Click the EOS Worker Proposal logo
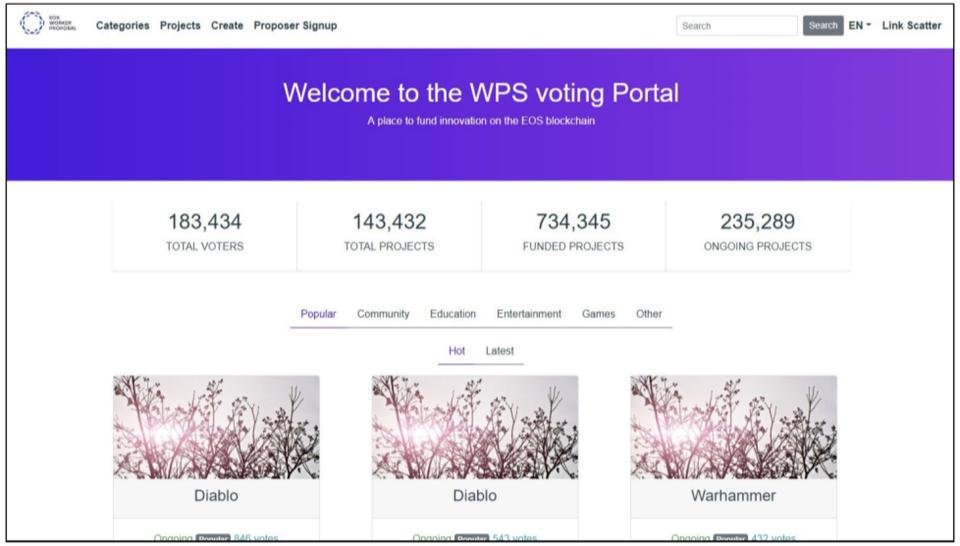 (48, 23)
